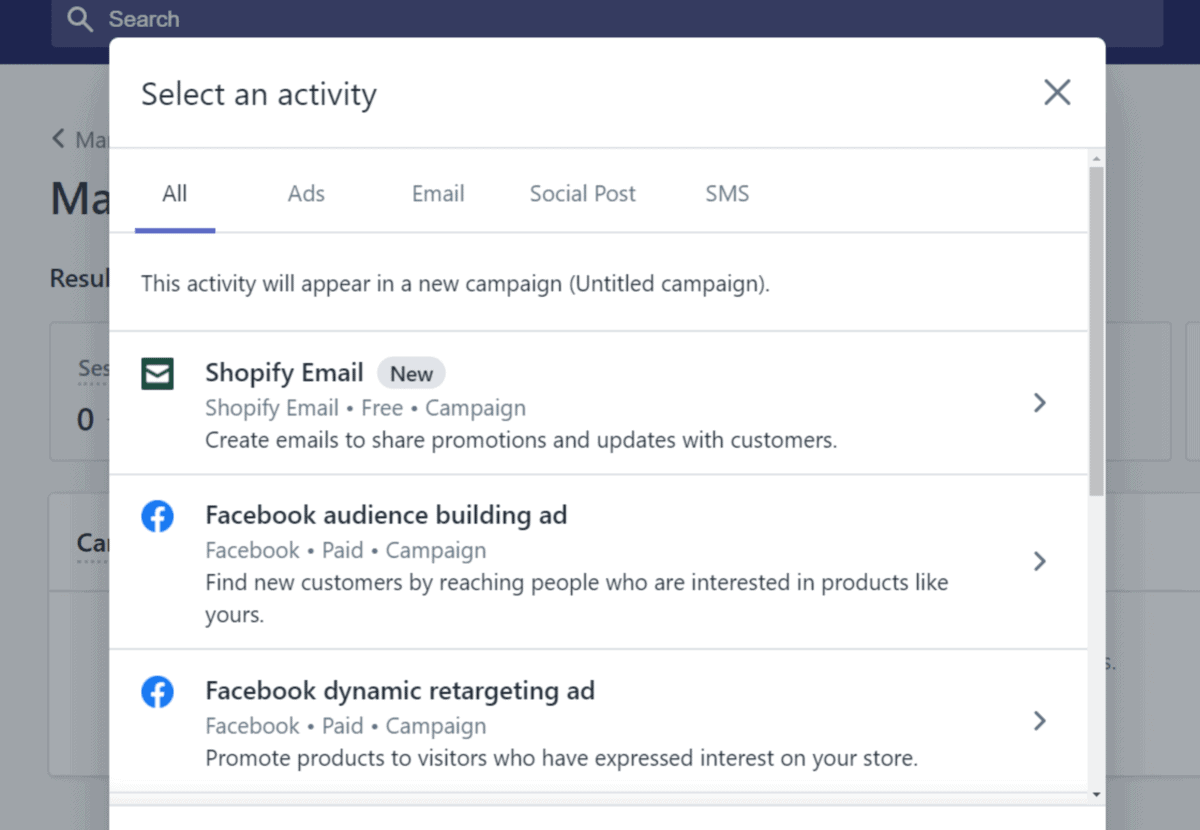Click the back chevron behind the dialog
Image resolution: width=1200 pixels, height=830 pixels.
(58, 138)
